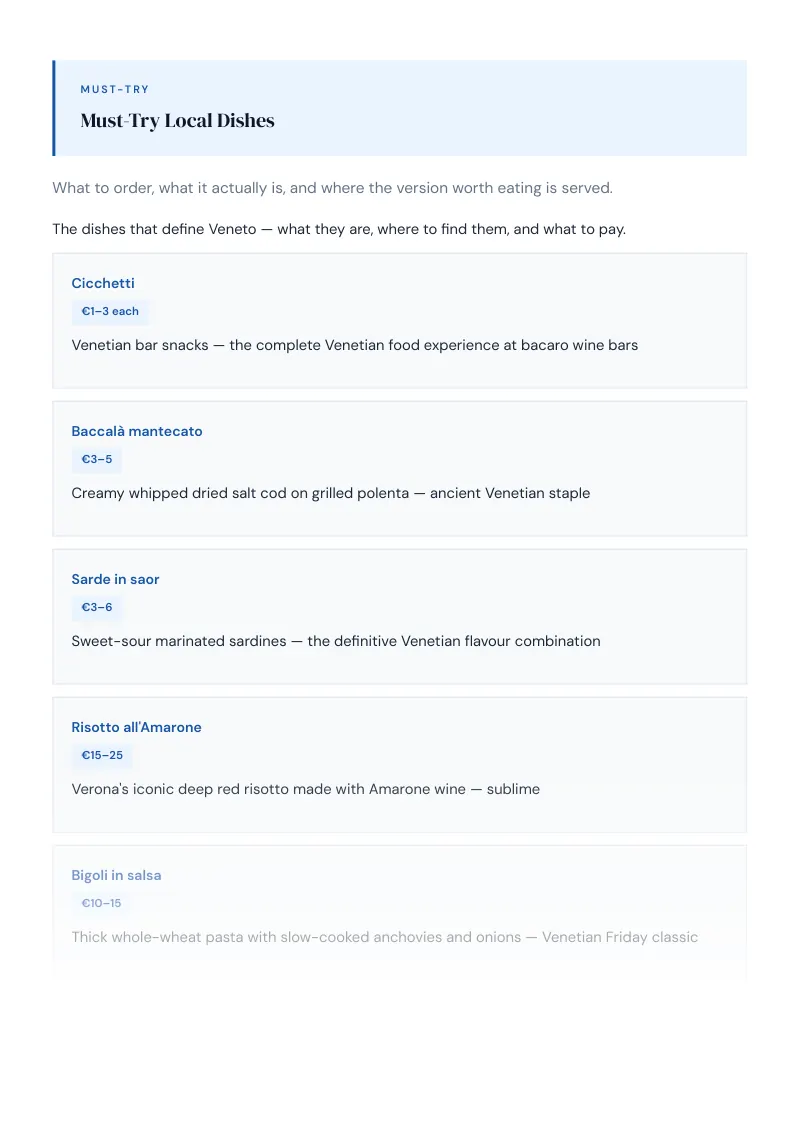Image resolution: width=800 pixels, height=1132 pixels.
Task: Click the subtitle about what to order
Action: 332,188
